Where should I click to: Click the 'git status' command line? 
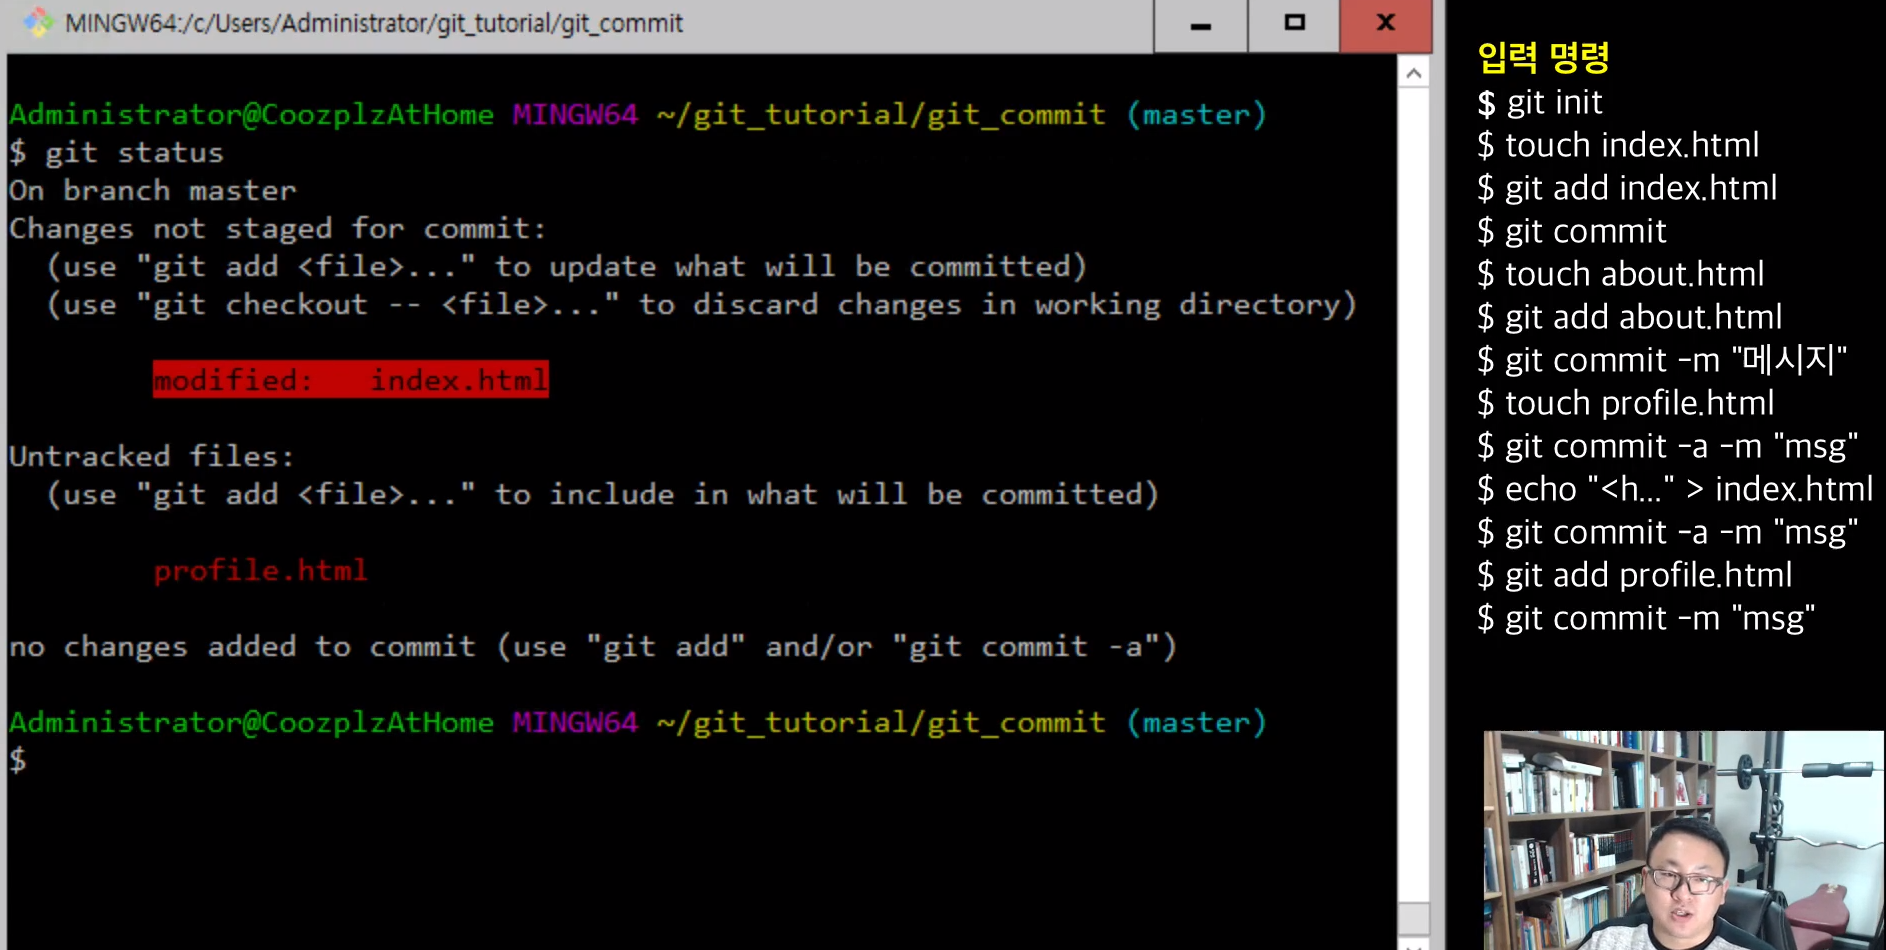(117, 153)
